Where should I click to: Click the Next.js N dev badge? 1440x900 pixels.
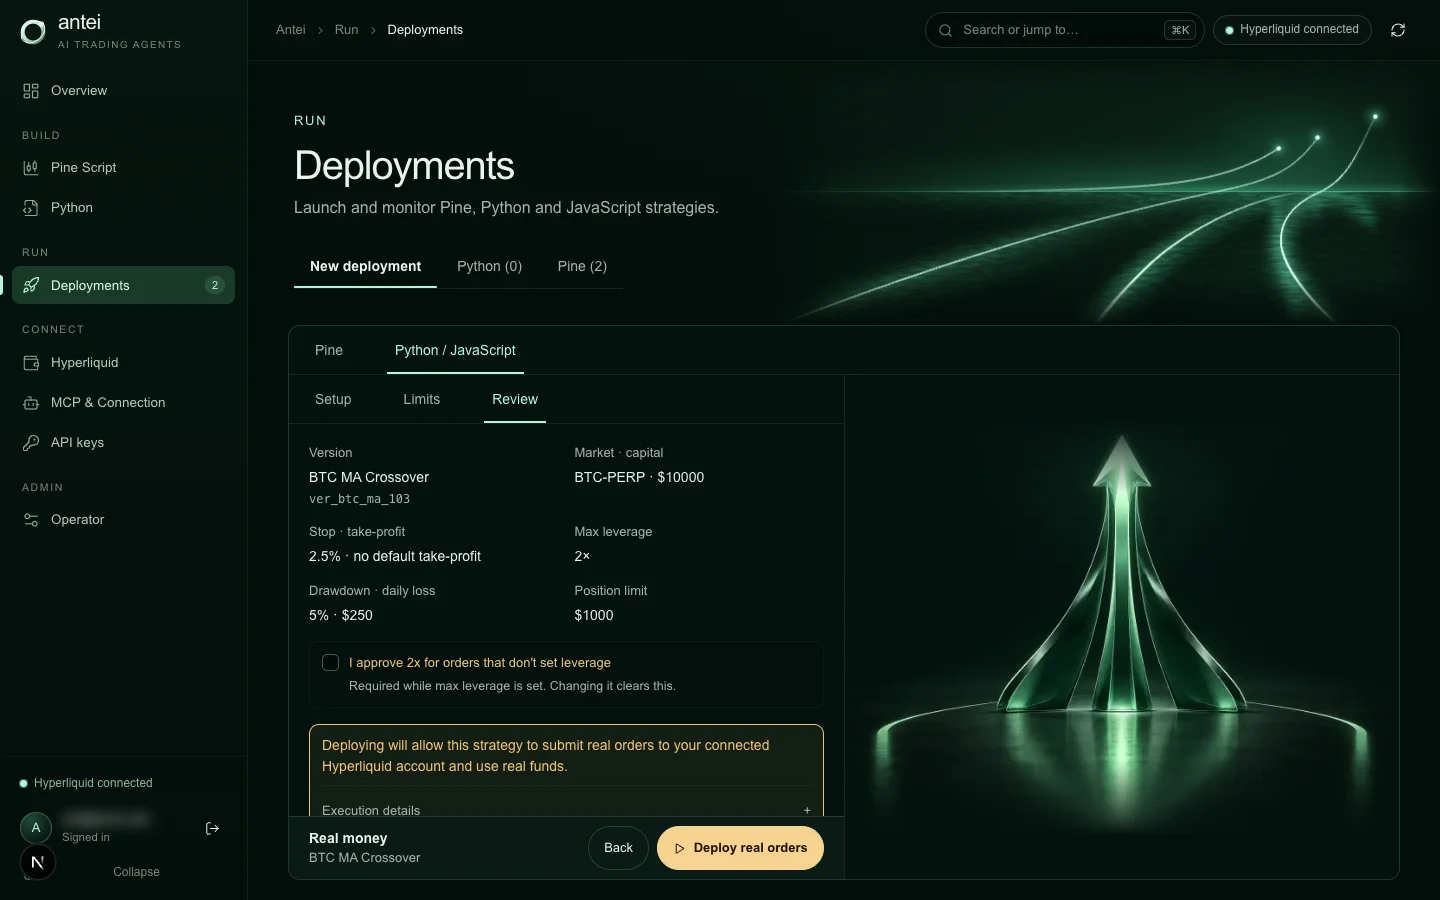click(38, 862)
